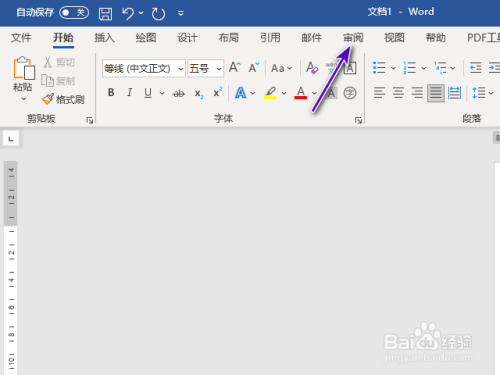The image size is (500, 375).
Task: Open highlight color dropdown arrow
Action: (284, 93)
